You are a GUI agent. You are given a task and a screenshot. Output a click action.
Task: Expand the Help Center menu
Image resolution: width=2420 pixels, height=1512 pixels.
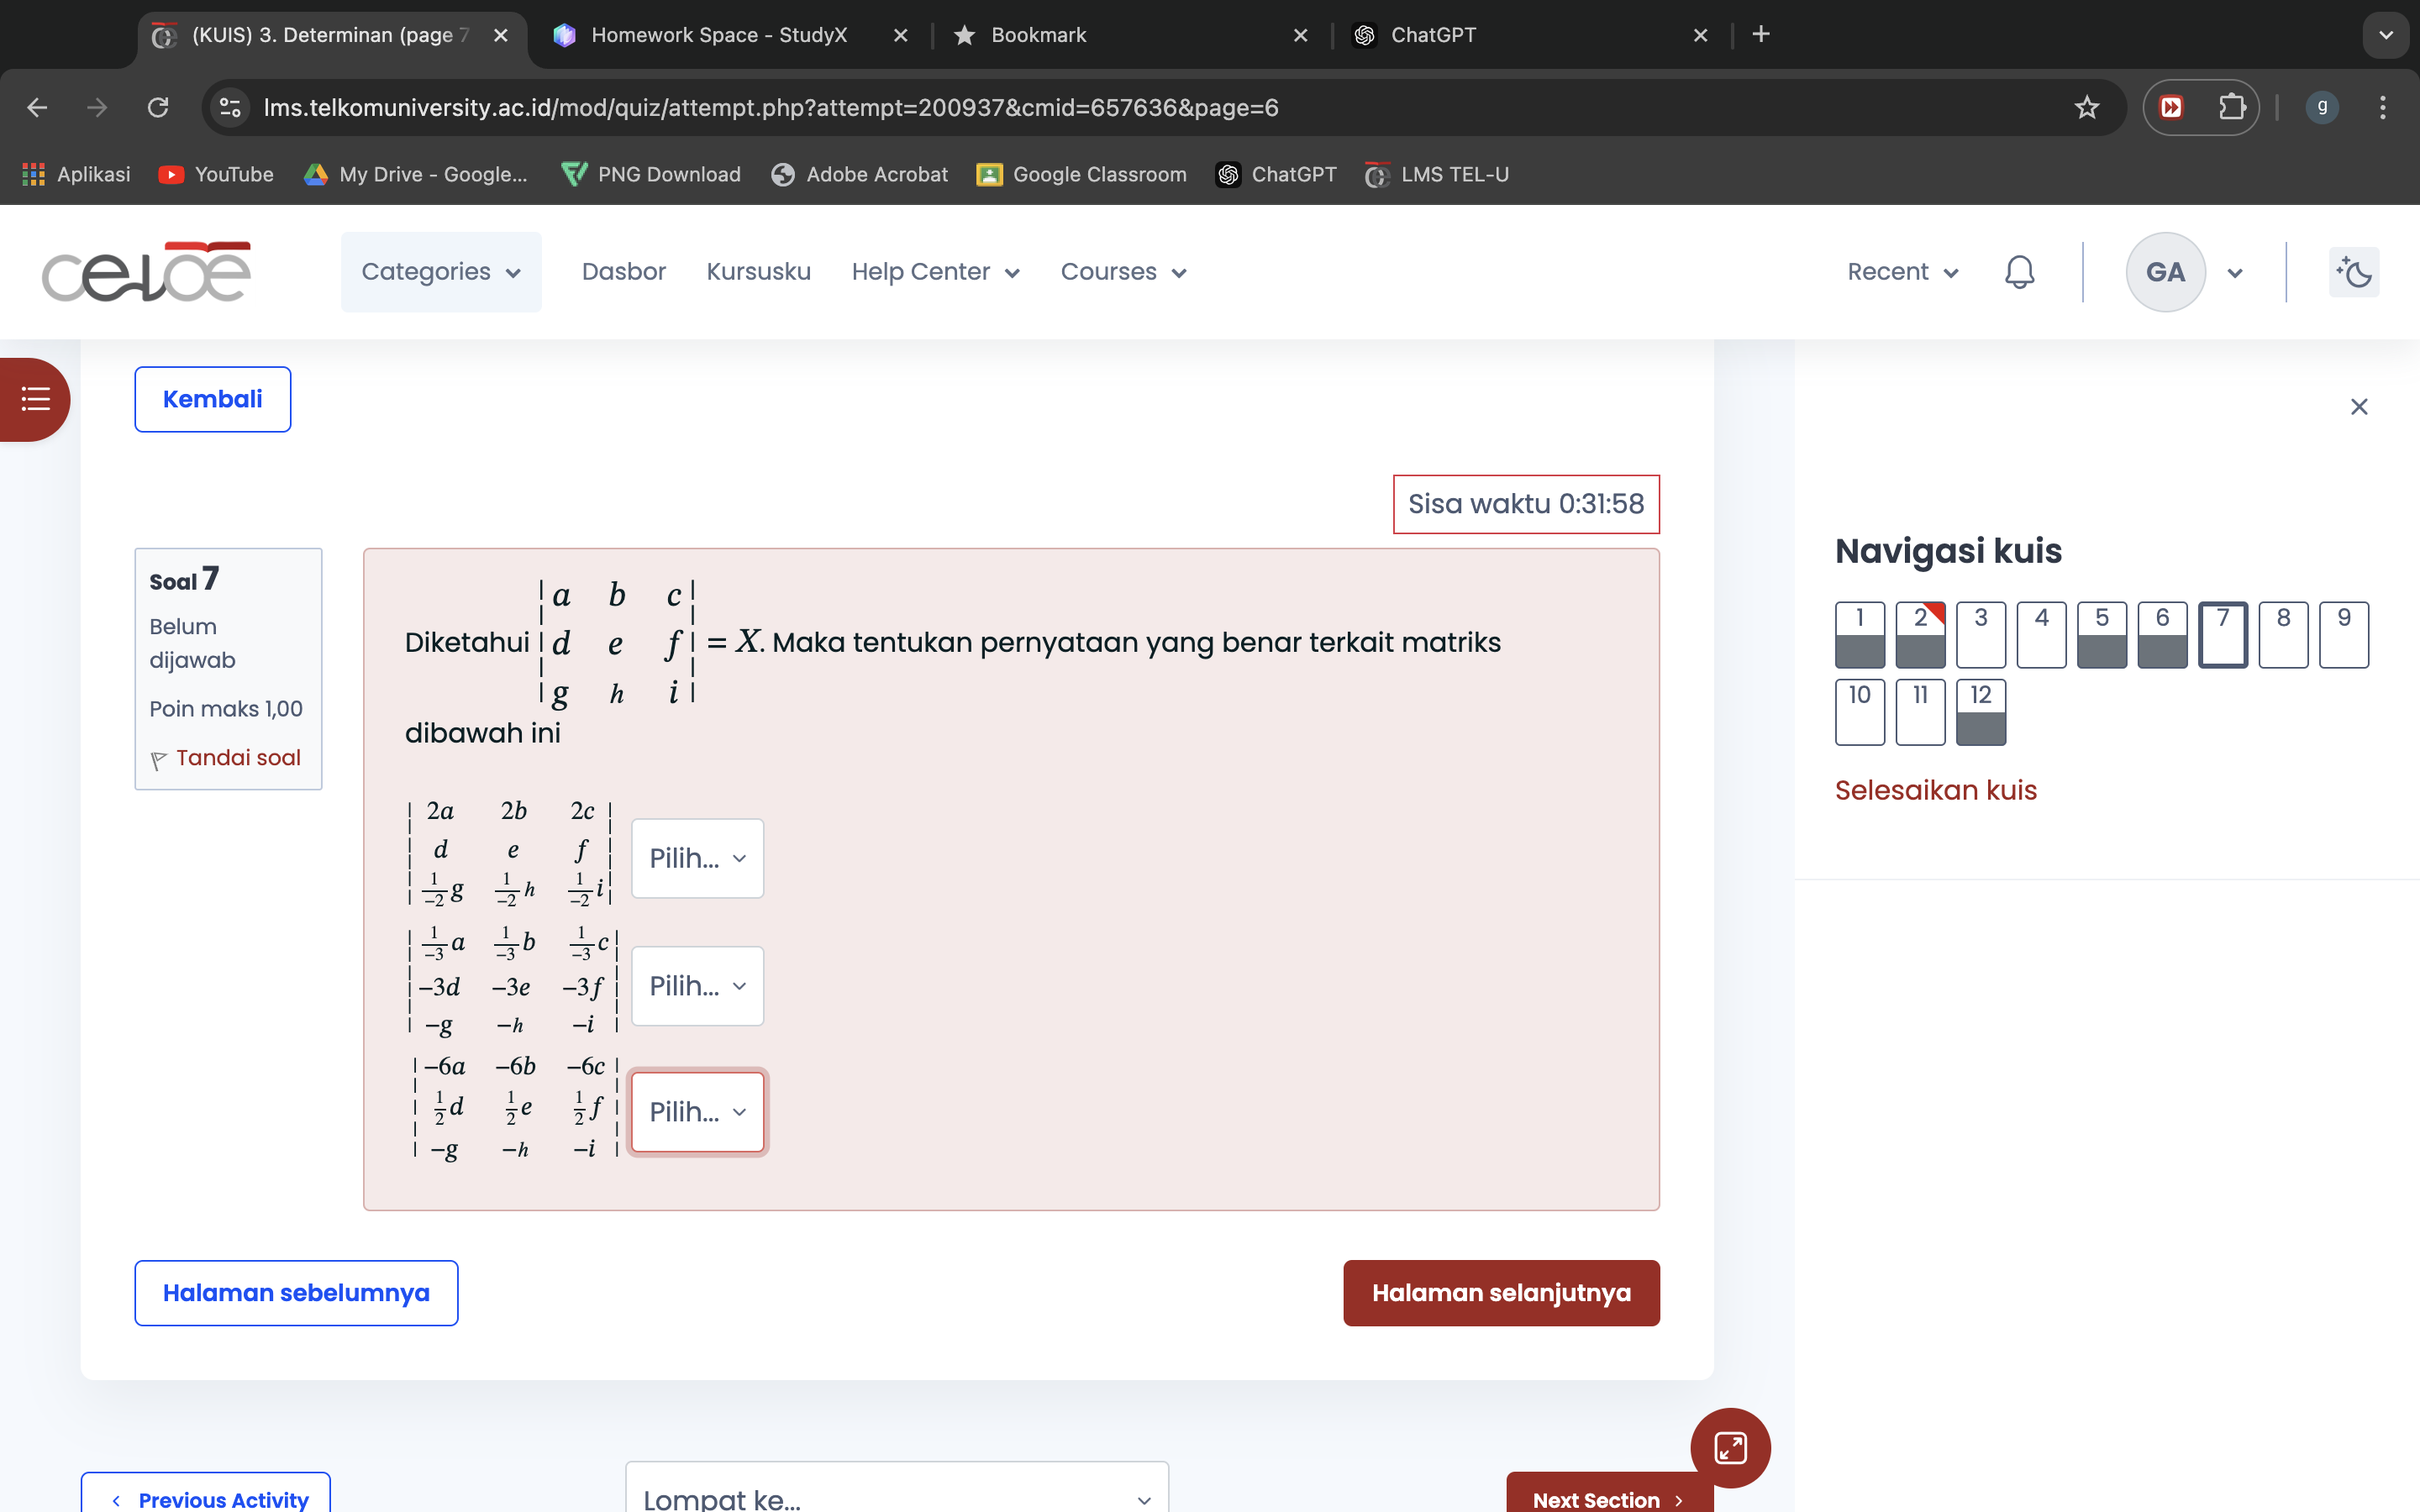tap(935, 272)
